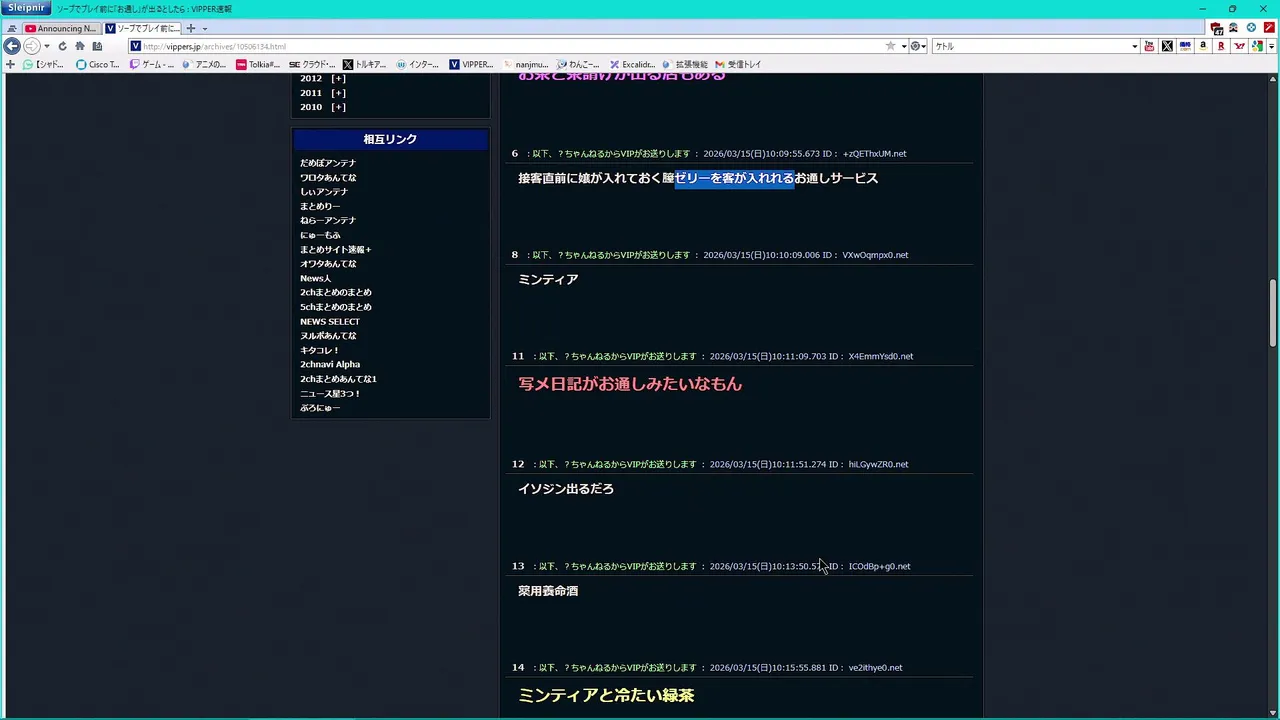Open the search engine selector icon

[917, 46]
